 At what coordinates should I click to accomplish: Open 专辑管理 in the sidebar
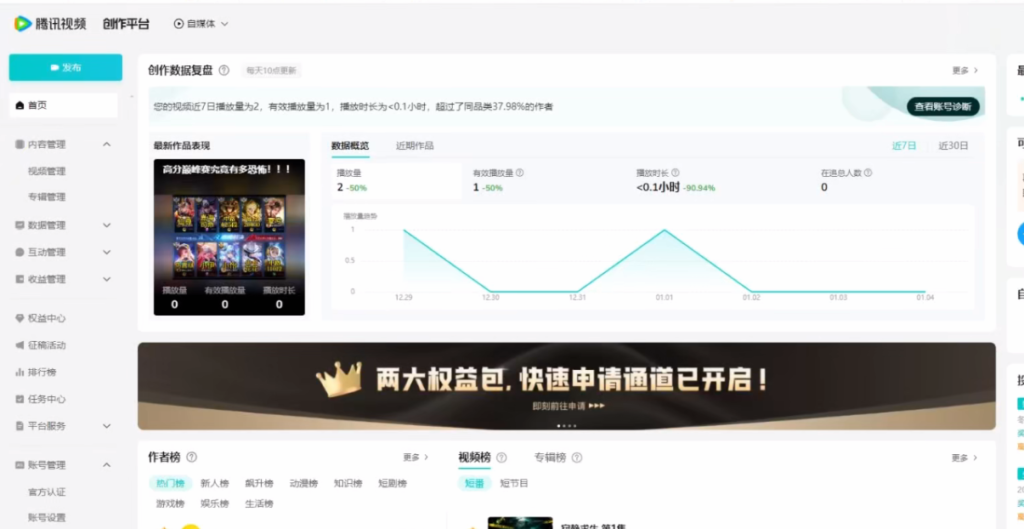click(46, 197)
